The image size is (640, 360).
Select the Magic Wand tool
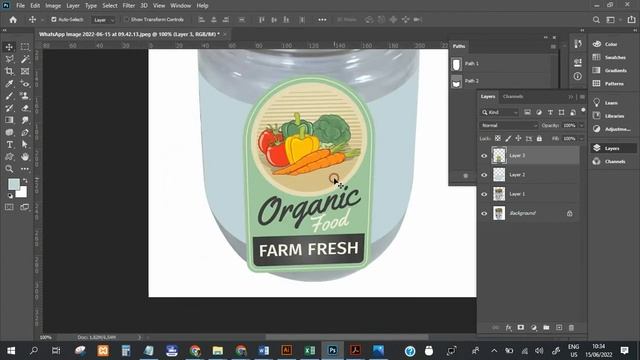[25, 59]
